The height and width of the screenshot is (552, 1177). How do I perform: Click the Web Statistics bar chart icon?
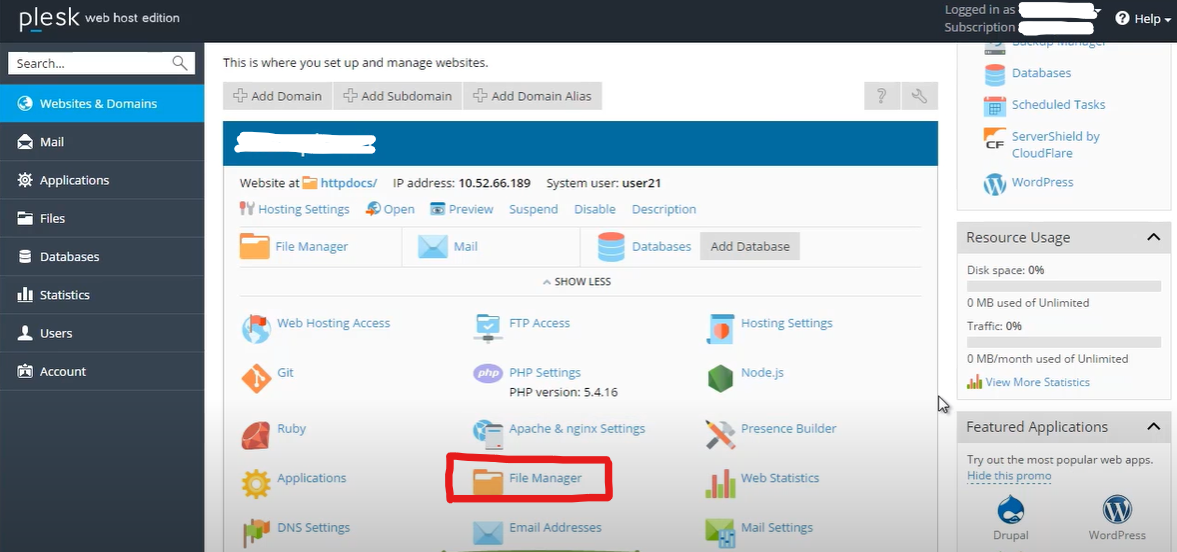tap(720, 484)
